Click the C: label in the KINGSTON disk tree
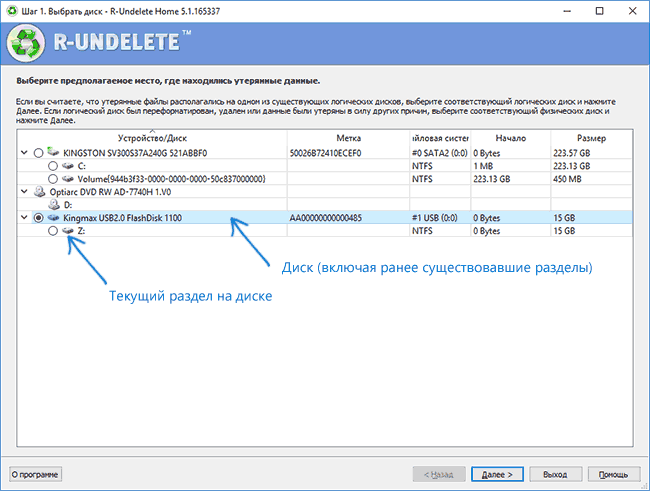This screenshot has height=491, width=650. (x=82, y=166)
